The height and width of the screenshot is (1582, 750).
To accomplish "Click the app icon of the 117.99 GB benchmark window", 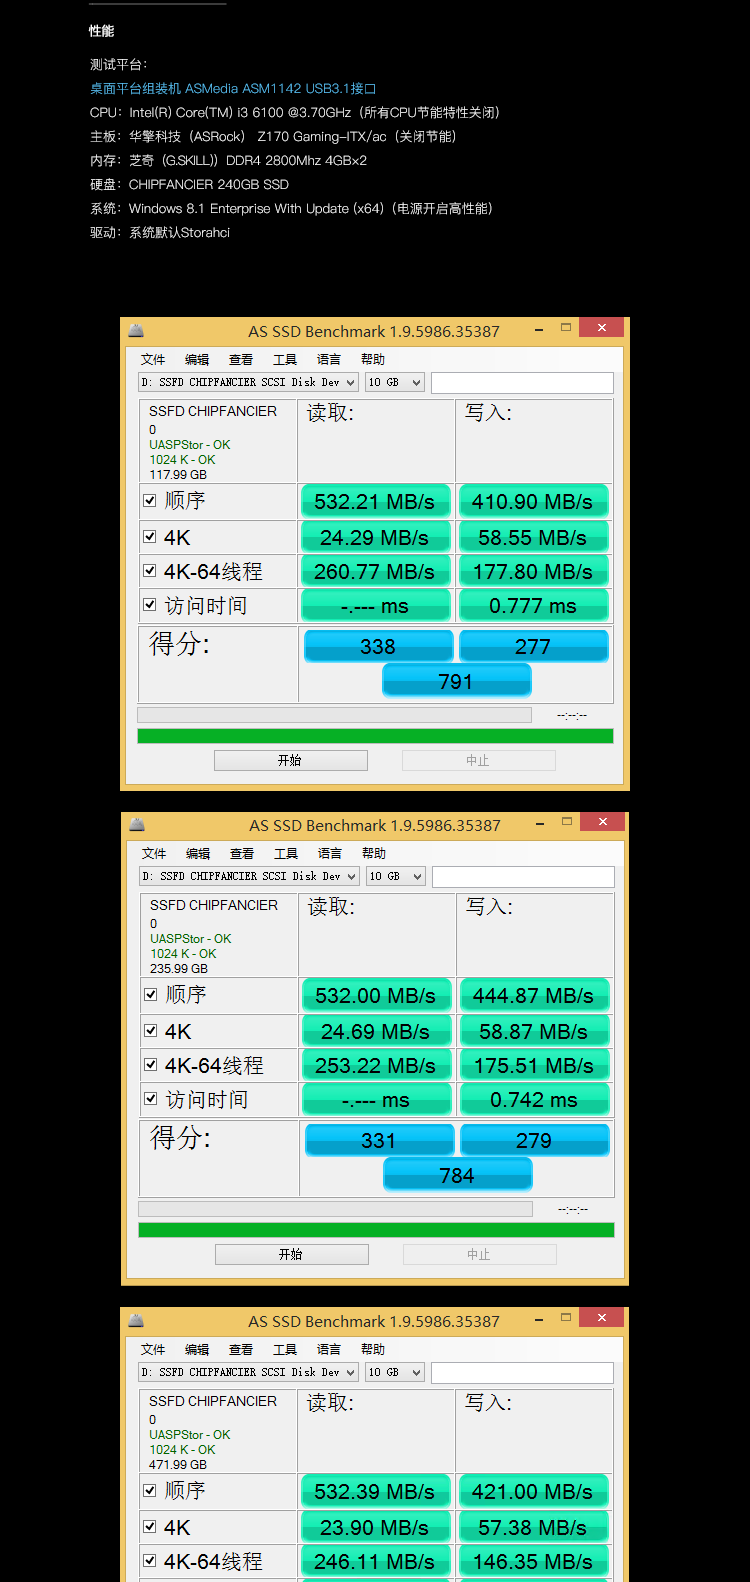I will pos(136,330).
